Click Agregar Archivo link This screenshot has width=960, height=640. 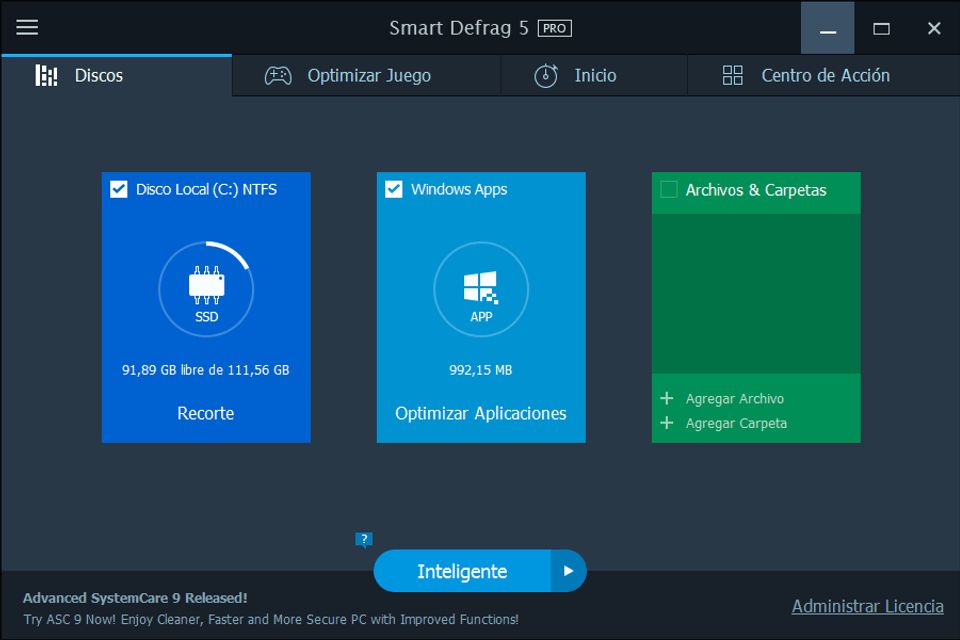735,399
